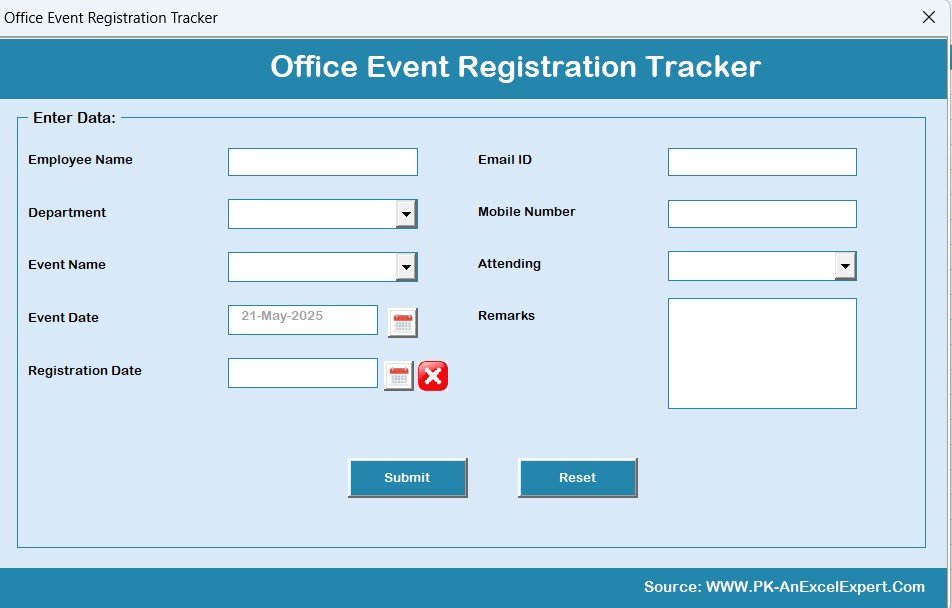Click into the Employee Name field
The width and height of the screenshot is (952, 608).
pos(322,162)
